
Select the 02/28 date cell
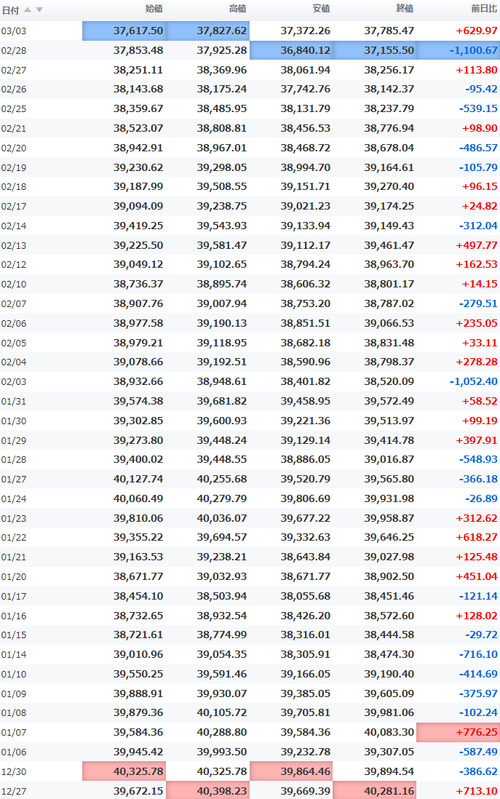tap(14, 50)
